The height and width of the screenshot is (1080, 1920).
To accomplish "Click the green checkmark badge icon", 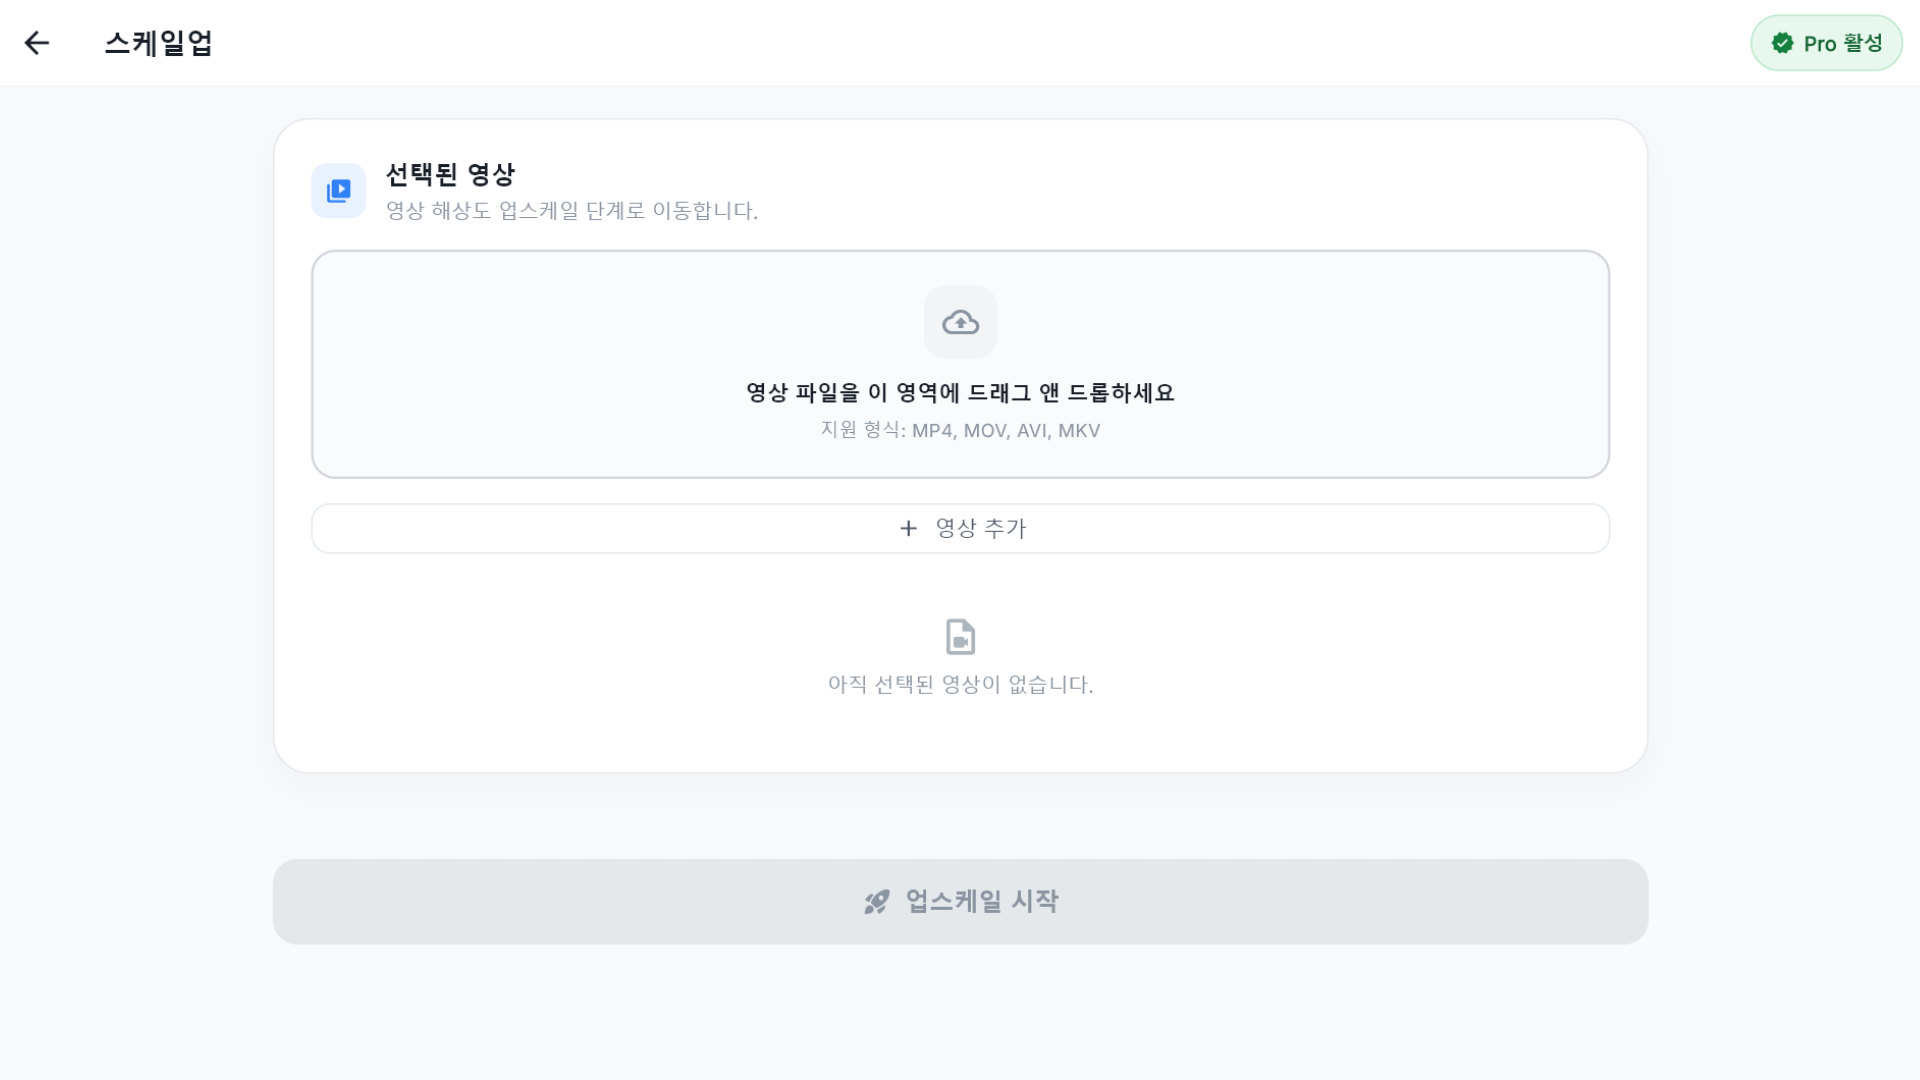I will coord(1782,43).
